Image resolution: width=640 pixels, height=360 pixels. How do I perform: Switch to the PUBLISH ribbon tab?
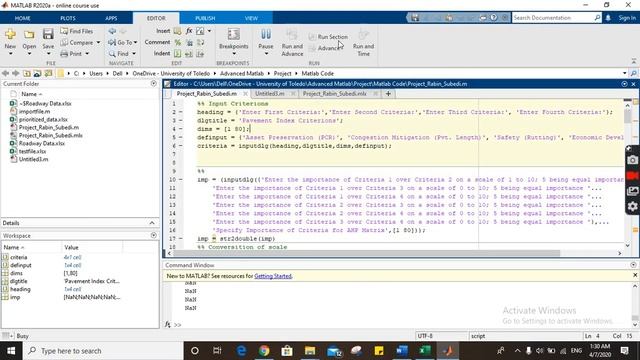[x=205, y=18]
